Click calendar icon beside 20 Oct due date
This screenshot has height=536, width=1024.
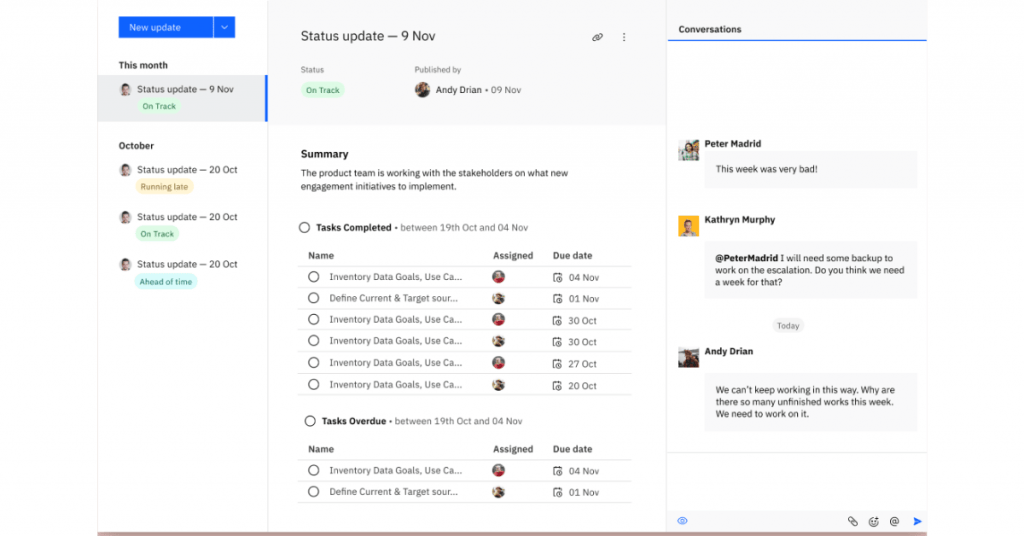(x=557, y=385)
